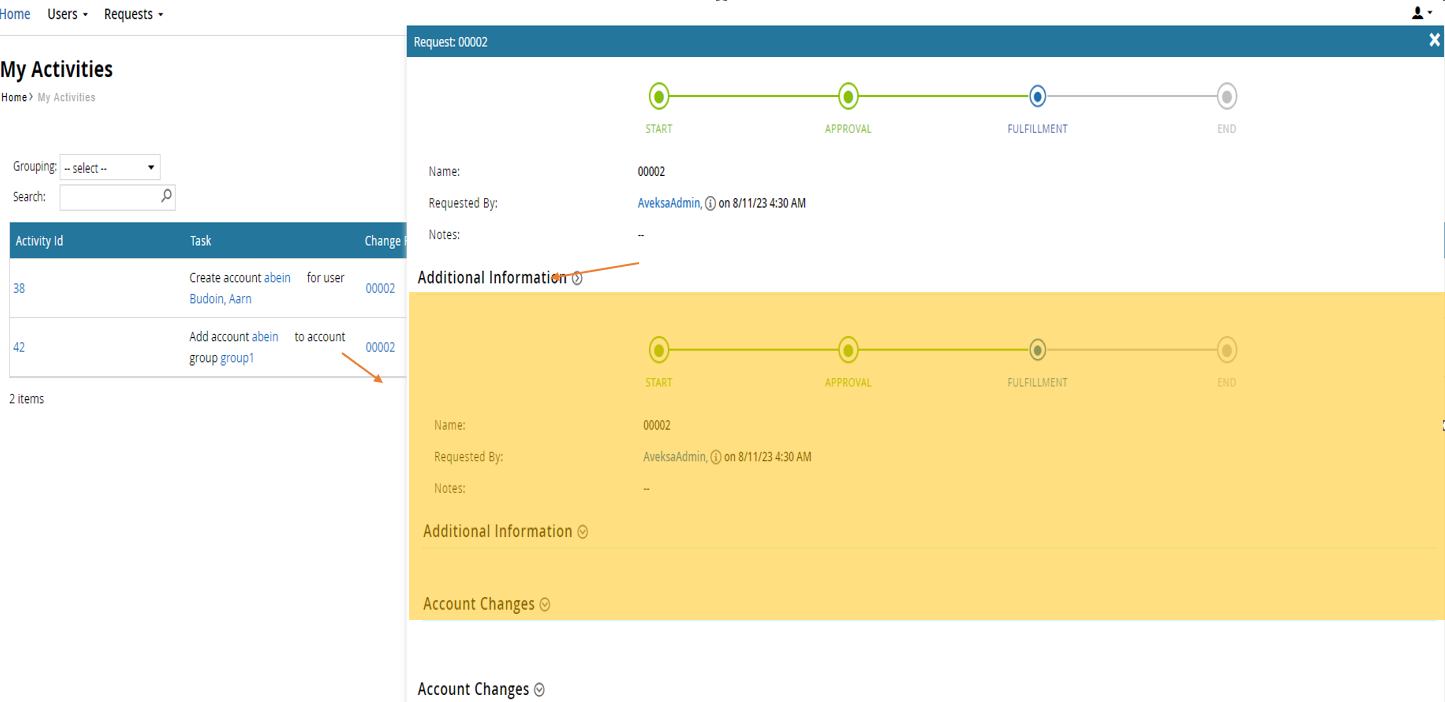Click into the Search text field

[x=108, y=198]
